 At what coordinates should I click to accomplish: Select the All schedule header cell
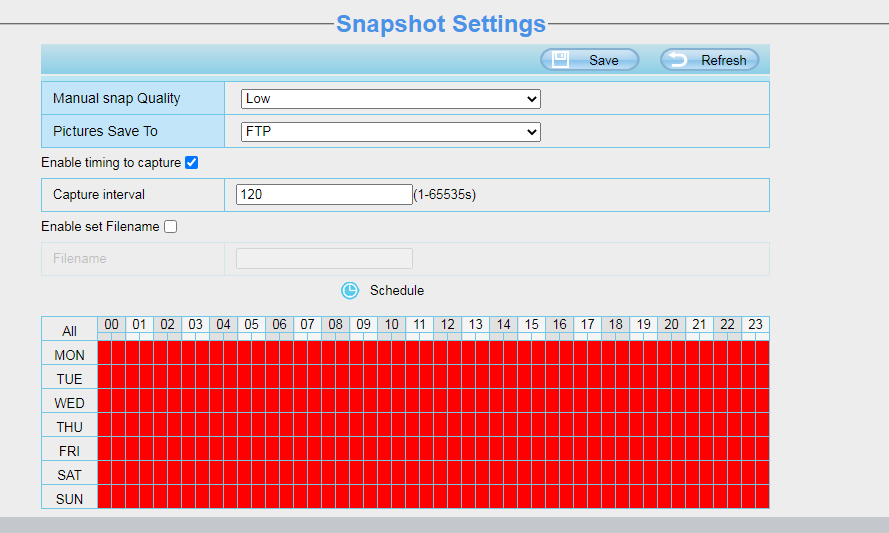pos(69,331)
